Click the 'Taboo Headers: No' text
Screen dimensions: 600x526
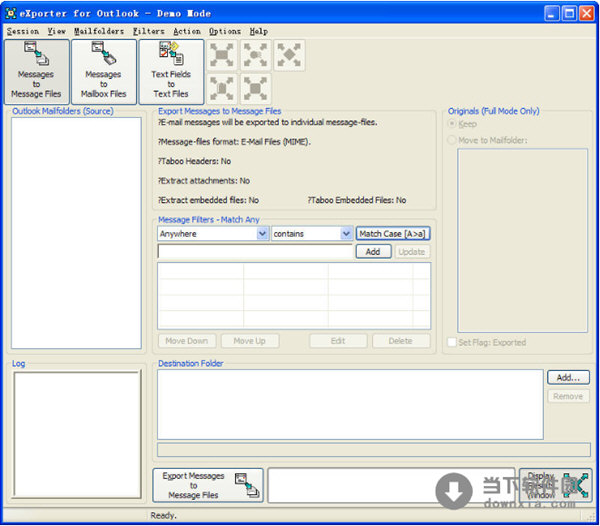click(x=194, y=161)
